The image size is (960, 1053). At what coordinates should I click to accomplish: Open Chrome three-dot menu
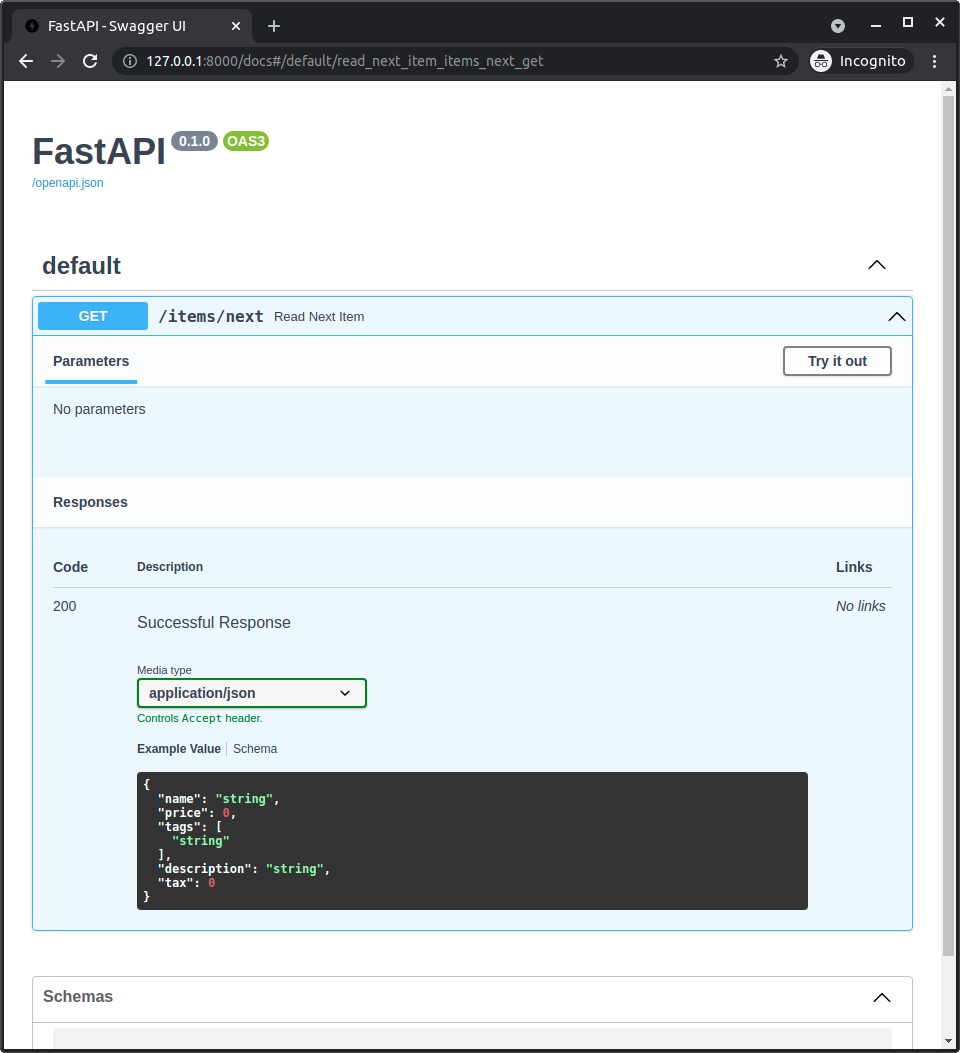(x=935, y=61)
